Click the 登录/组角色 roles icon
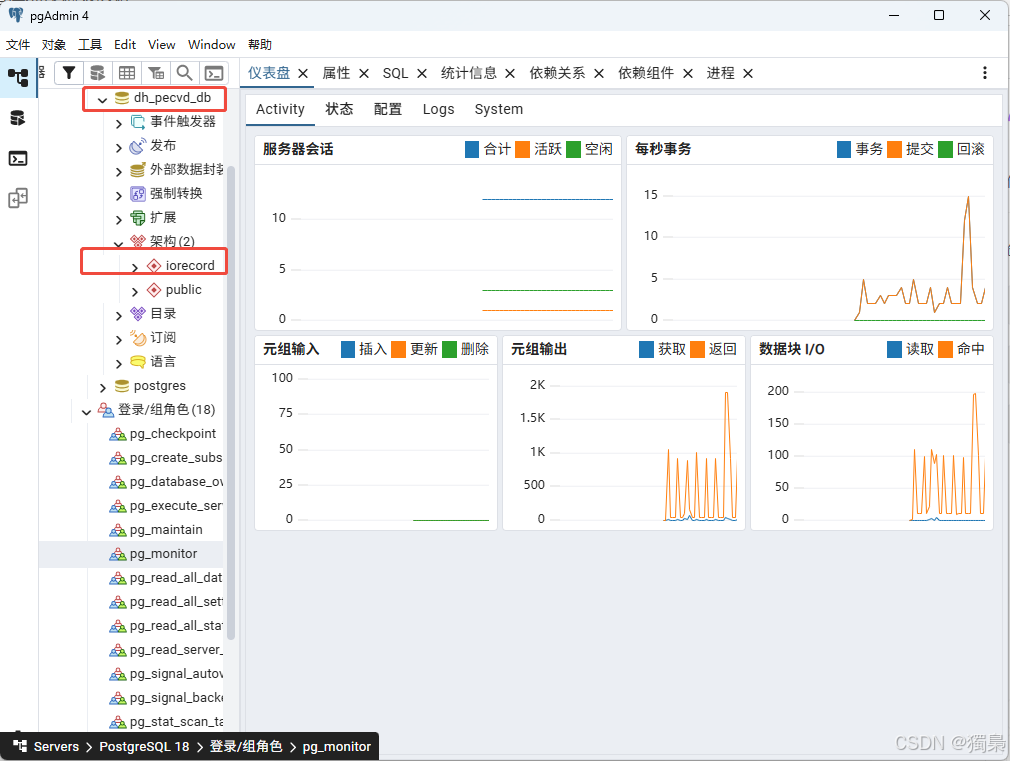Viewport: 1010px width, 761px height. [106, 410]
